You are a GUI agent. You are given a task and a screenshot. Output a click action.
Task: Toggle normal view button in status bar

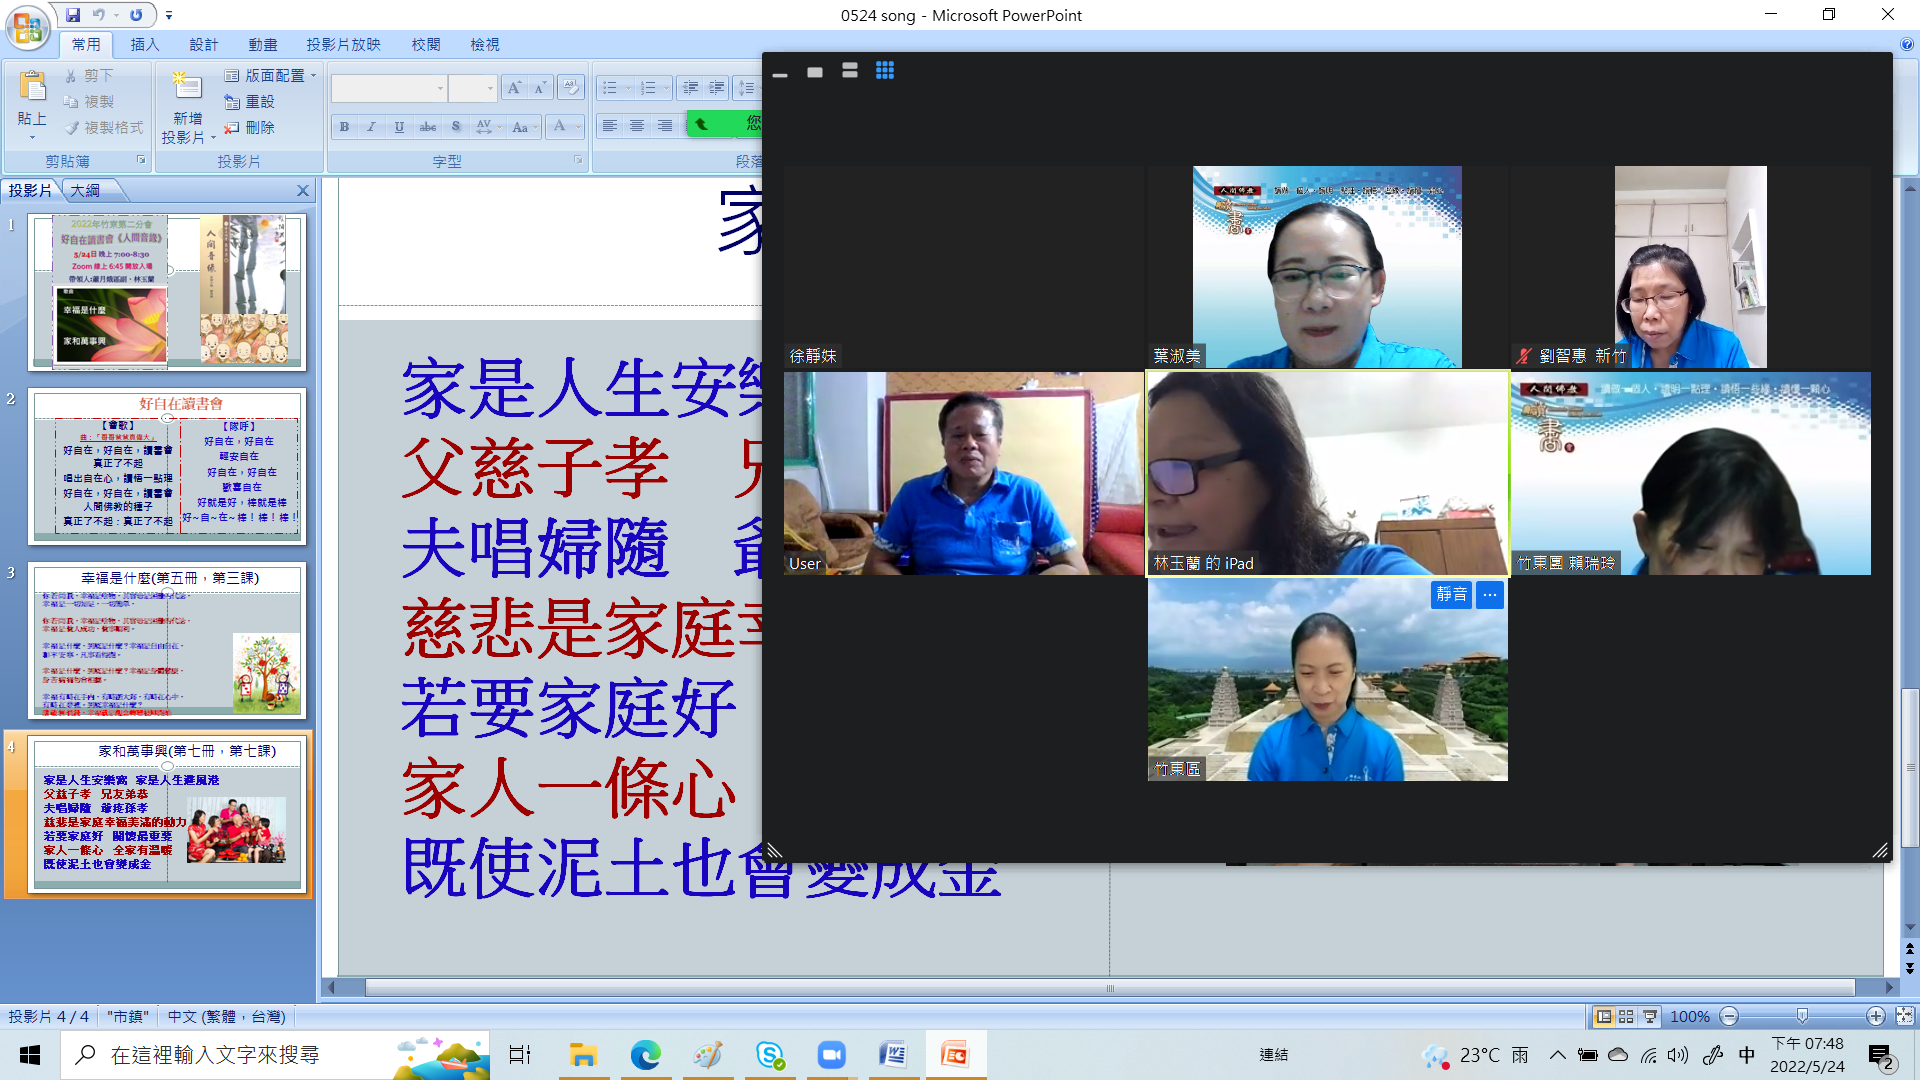(x=1603, y=1016)
